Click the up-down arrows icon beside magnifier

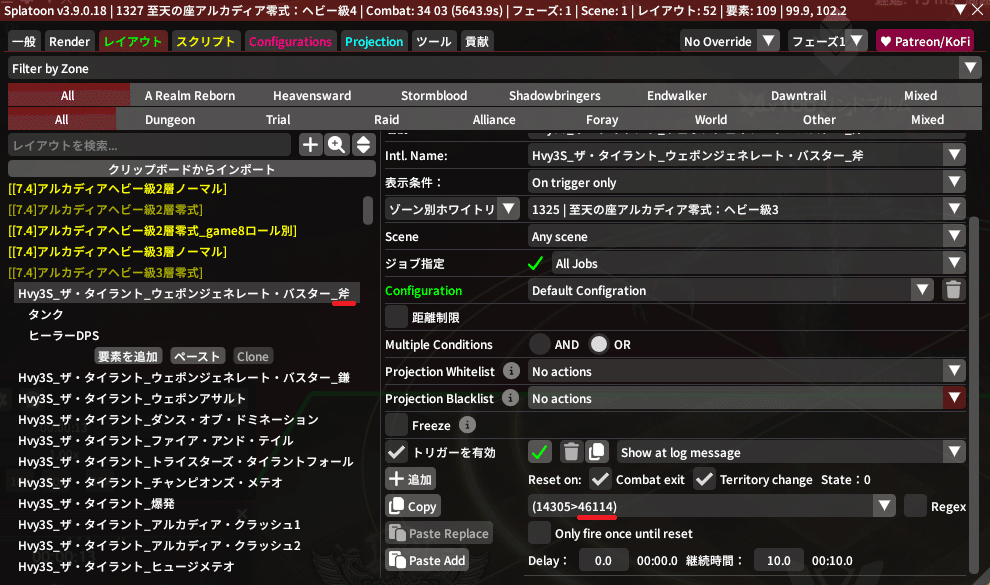pos(362,145)
